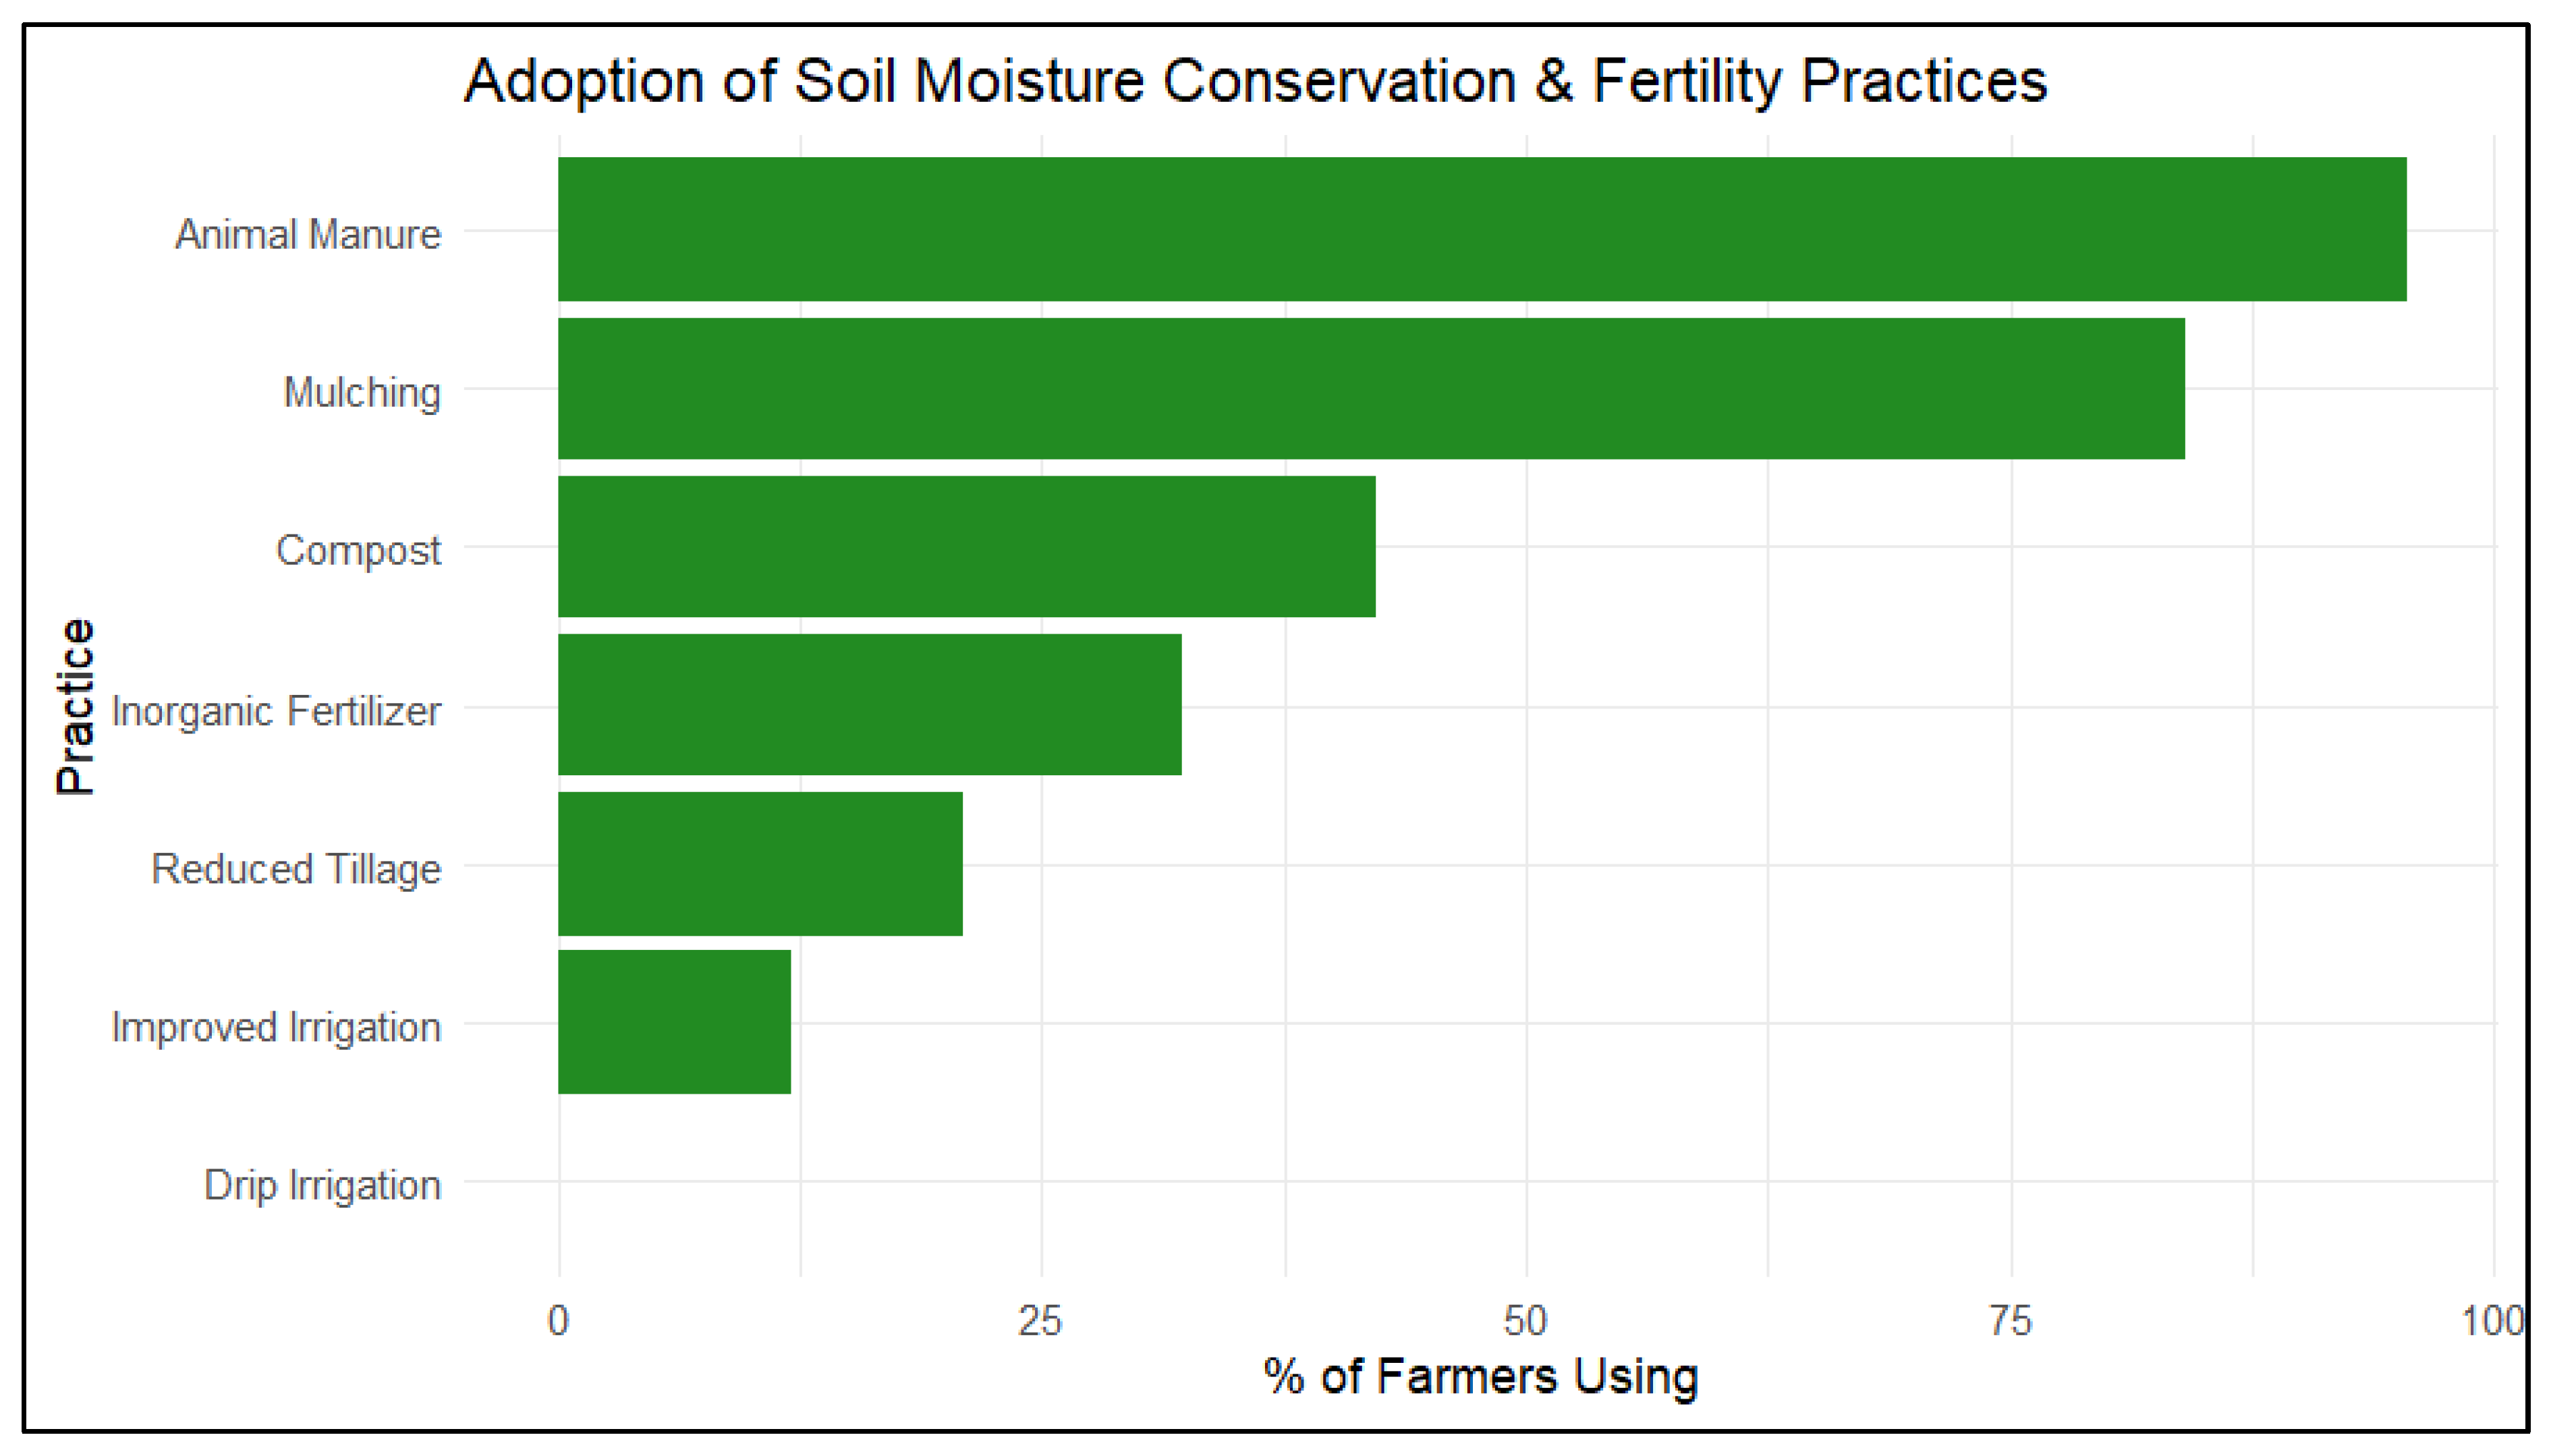Select the 75 tick label on x-axis
Screen dimensions: 2549x1456
2010,1321
